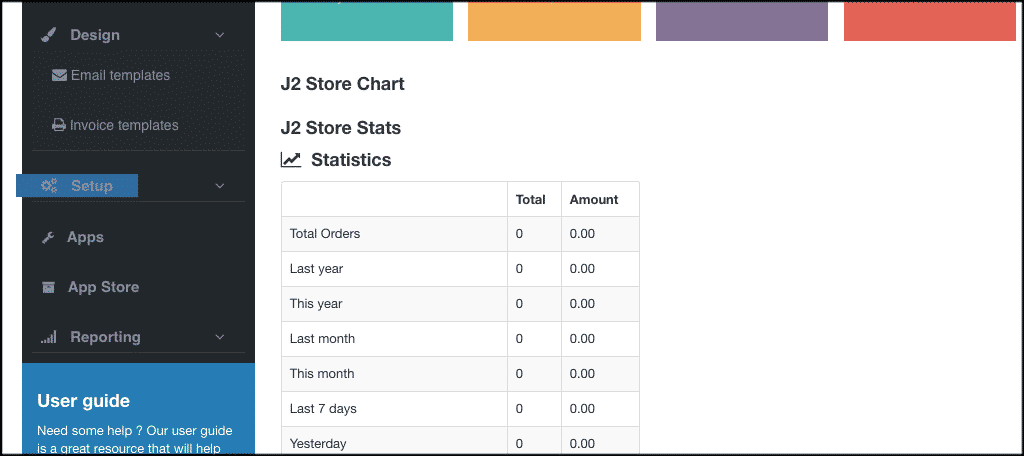
Task: Collapse the Design menu chevron
Action: coord(220,35)
